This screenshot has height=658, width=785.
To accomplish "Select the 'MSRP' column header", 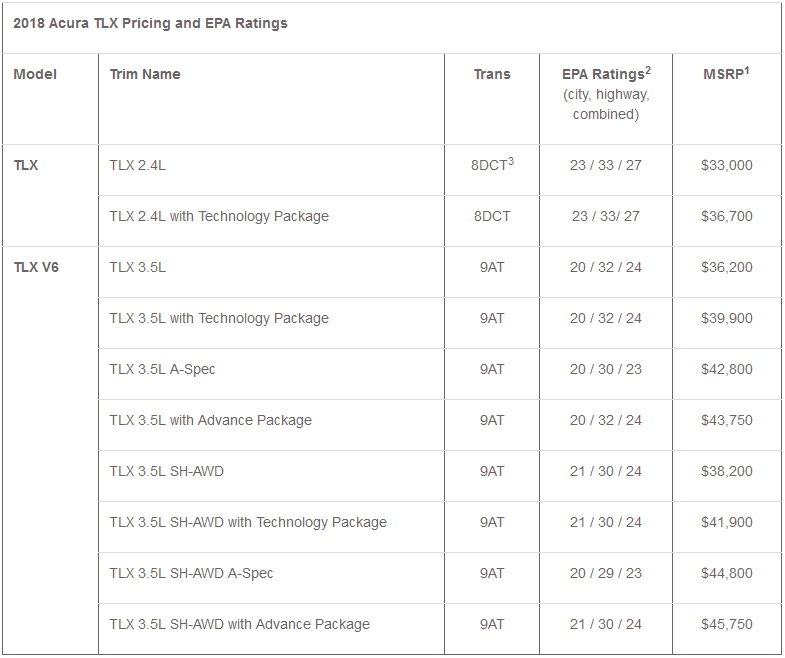I will click(x=726, y=74).
